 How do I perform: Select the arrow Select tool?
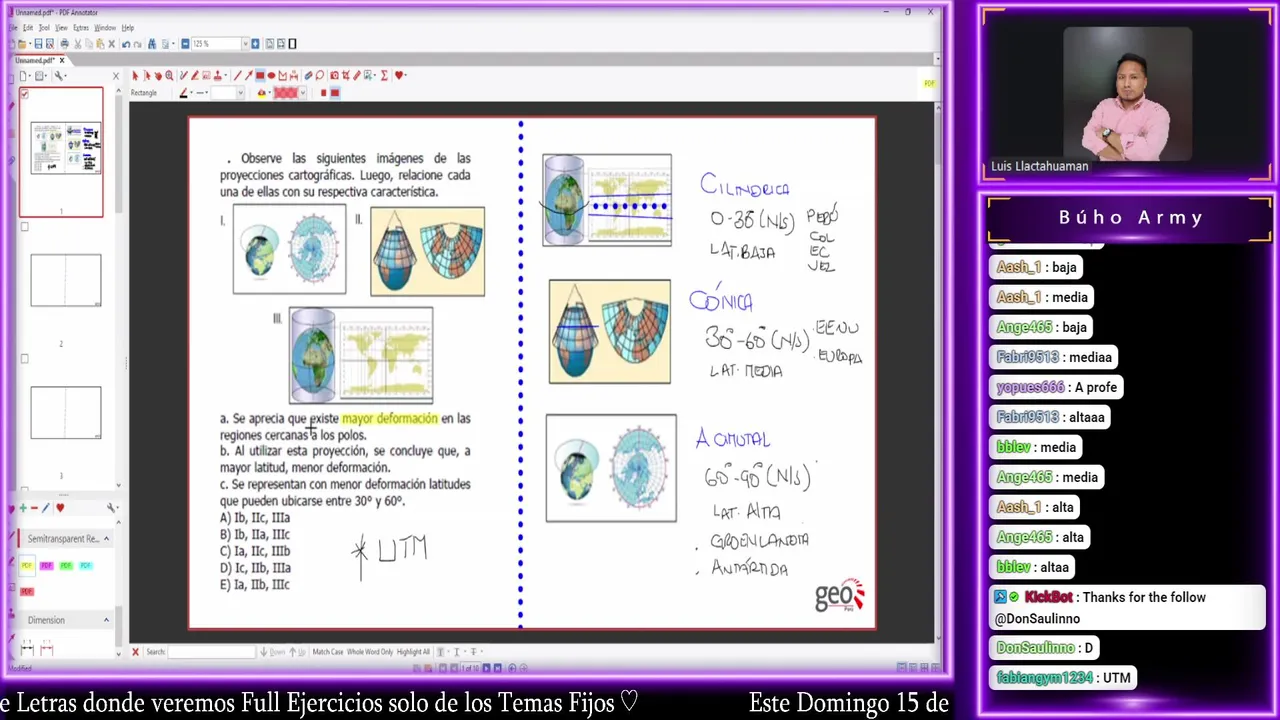[135, 76]
